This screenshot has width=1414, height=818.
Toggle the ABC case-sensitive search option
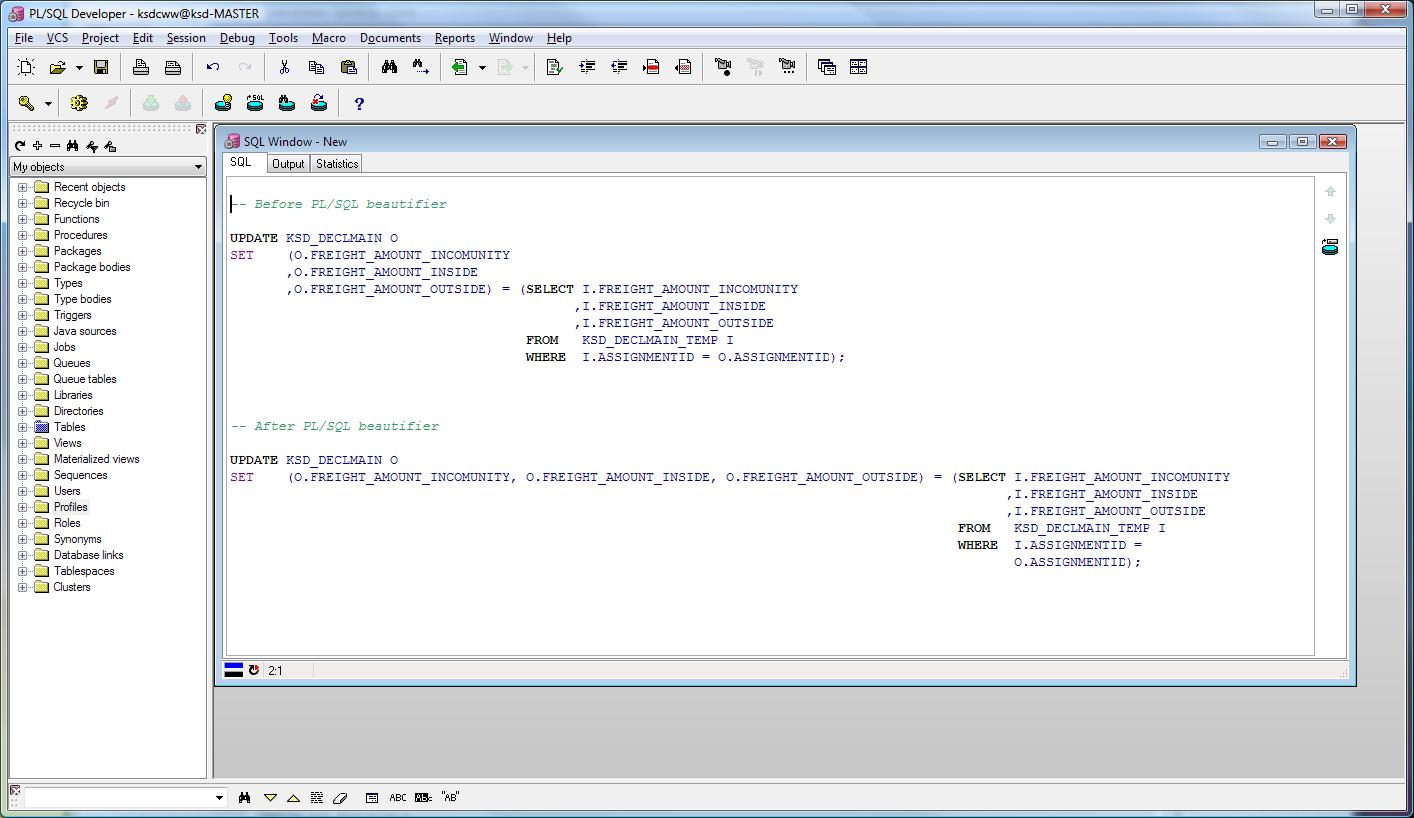[398, 797]
